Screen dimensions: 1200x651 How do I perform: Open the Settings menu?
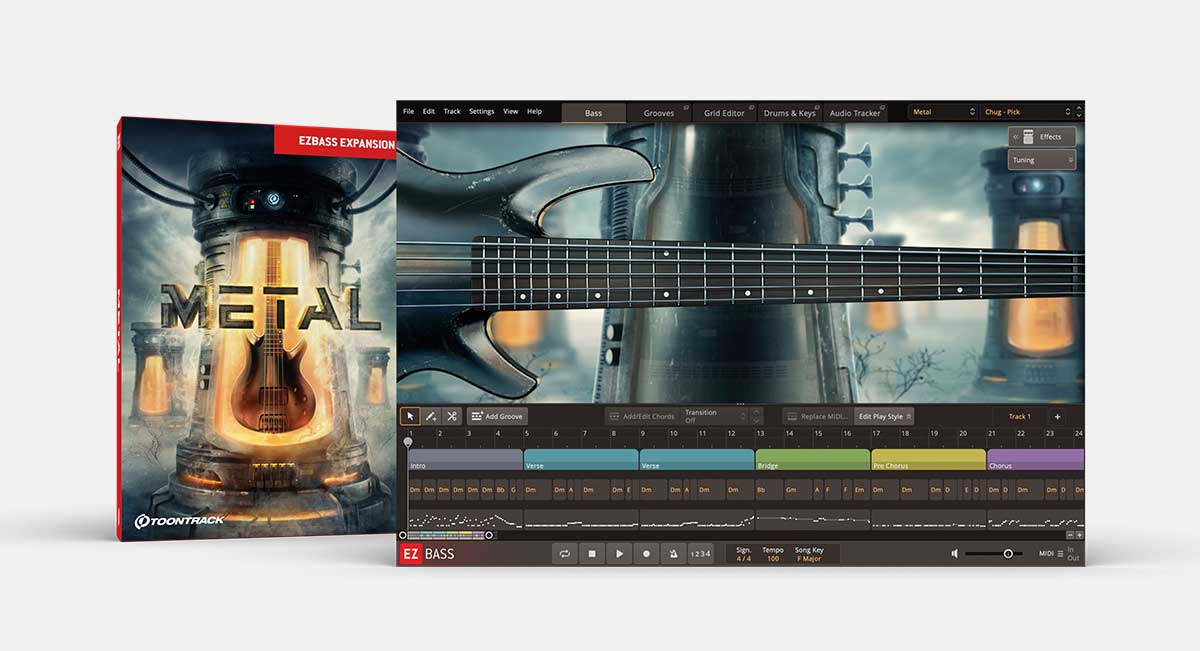[482, 112]
